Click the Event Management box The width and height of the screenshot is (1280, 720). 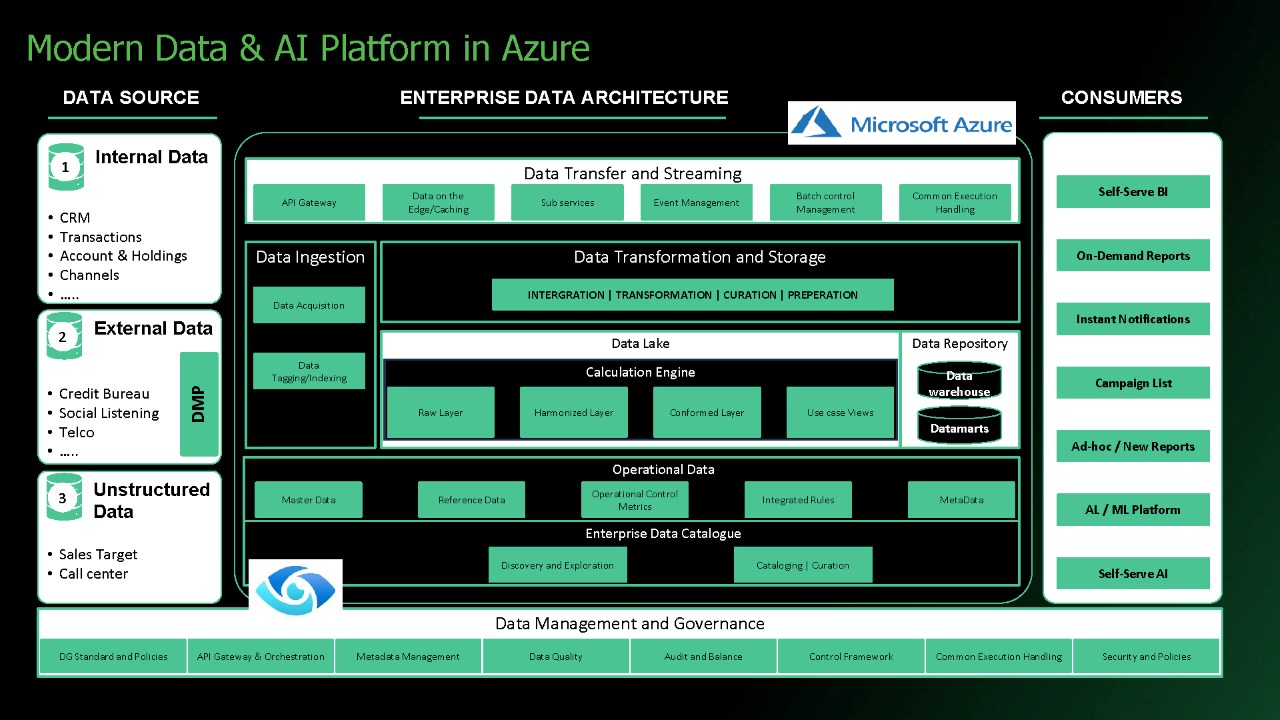click(x=696, y=203)
